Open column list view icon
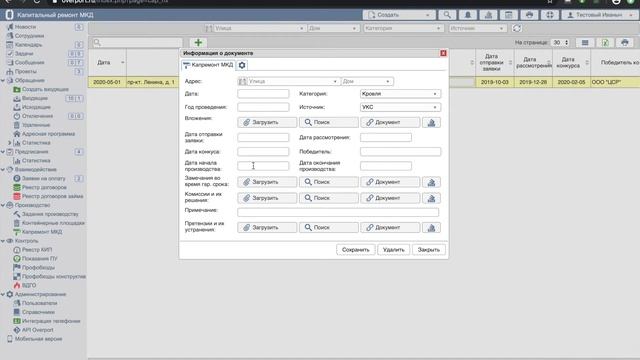640x360 pixels. click(585, 42)
